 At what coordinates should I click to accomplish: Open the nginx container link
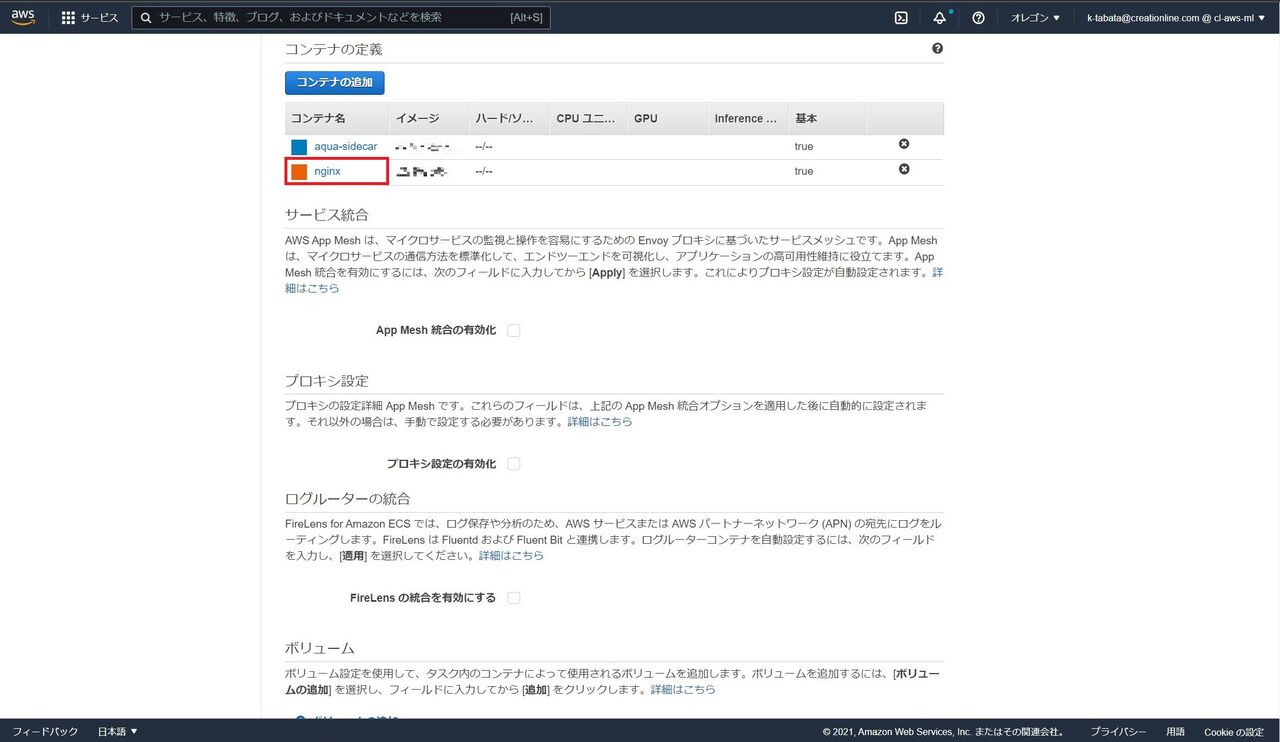tap(327, 171)
